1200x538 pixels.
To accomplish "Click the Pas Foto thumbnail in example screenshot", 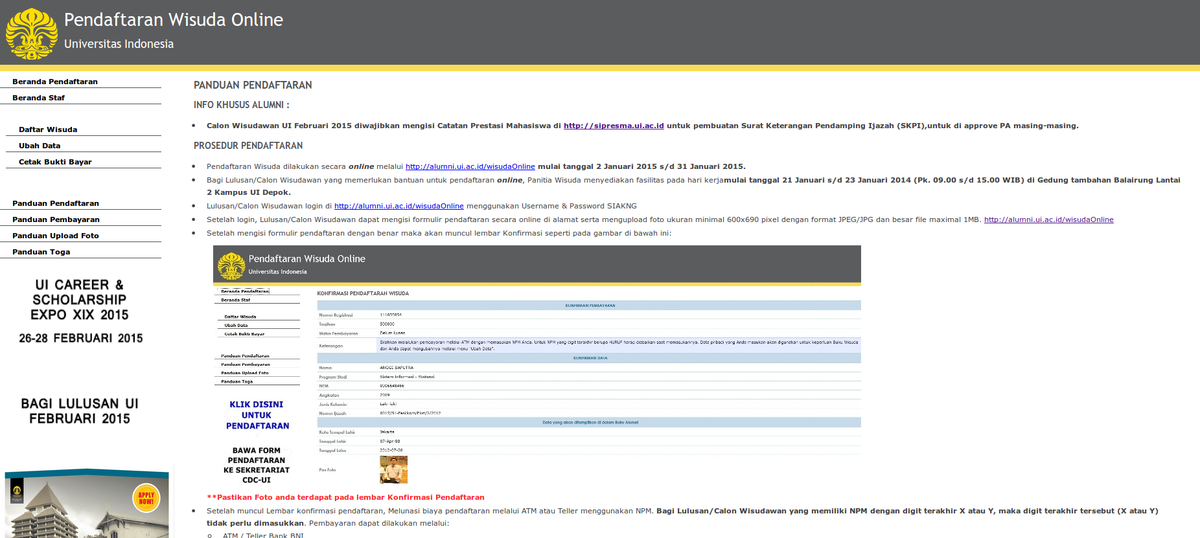I will (394, 469).
